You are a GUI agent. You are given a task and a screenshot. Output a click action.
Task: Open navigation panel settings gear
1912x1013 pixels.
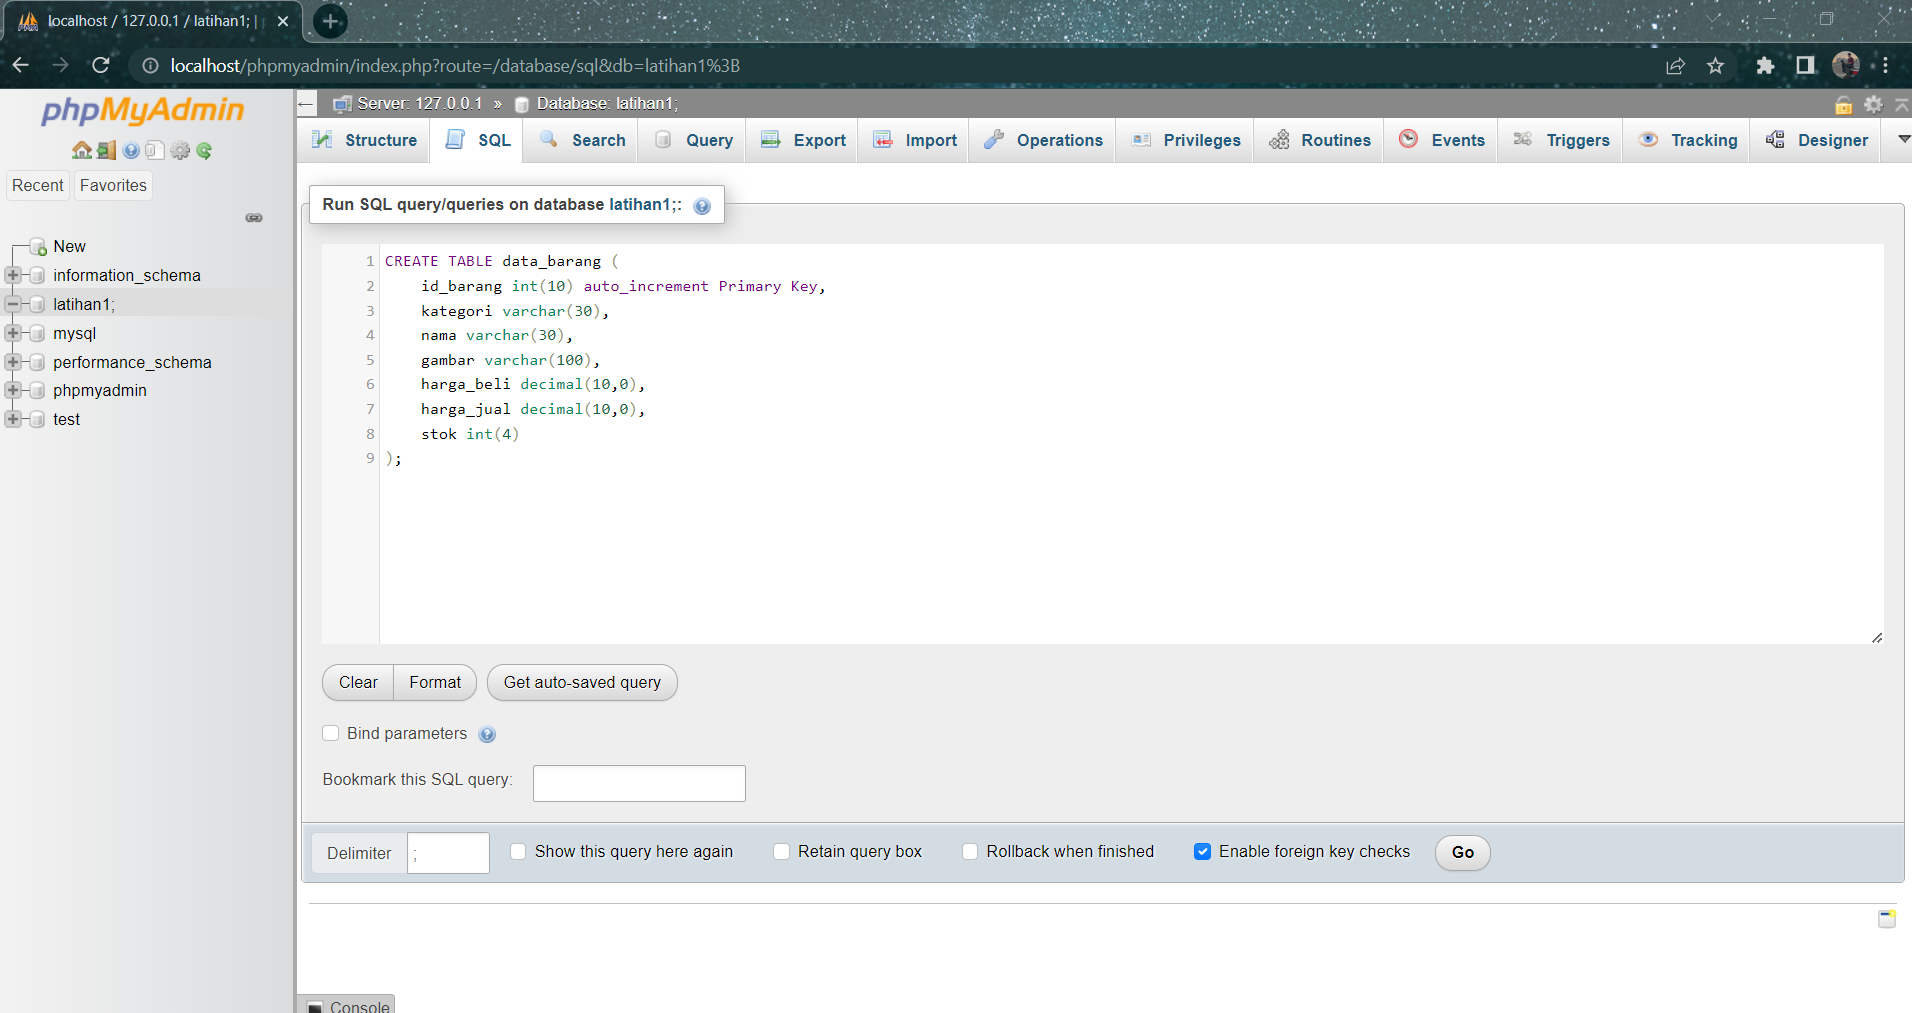(x=180, y=150)
